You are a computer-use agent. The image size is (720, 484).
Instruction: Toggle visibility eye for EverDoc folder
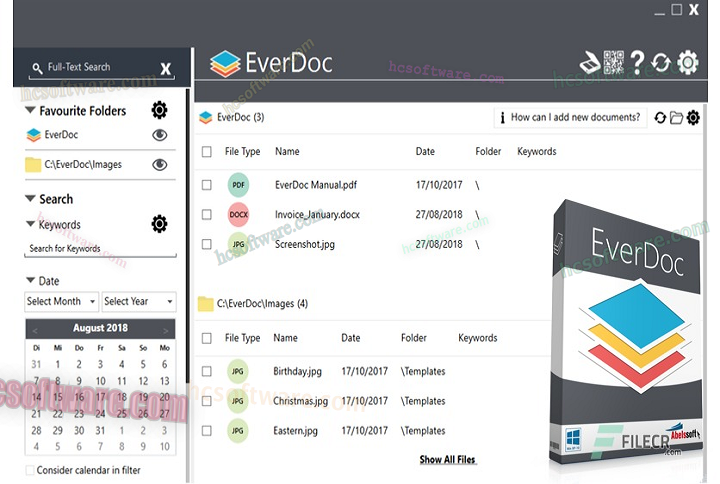click(x=159, y=135)
